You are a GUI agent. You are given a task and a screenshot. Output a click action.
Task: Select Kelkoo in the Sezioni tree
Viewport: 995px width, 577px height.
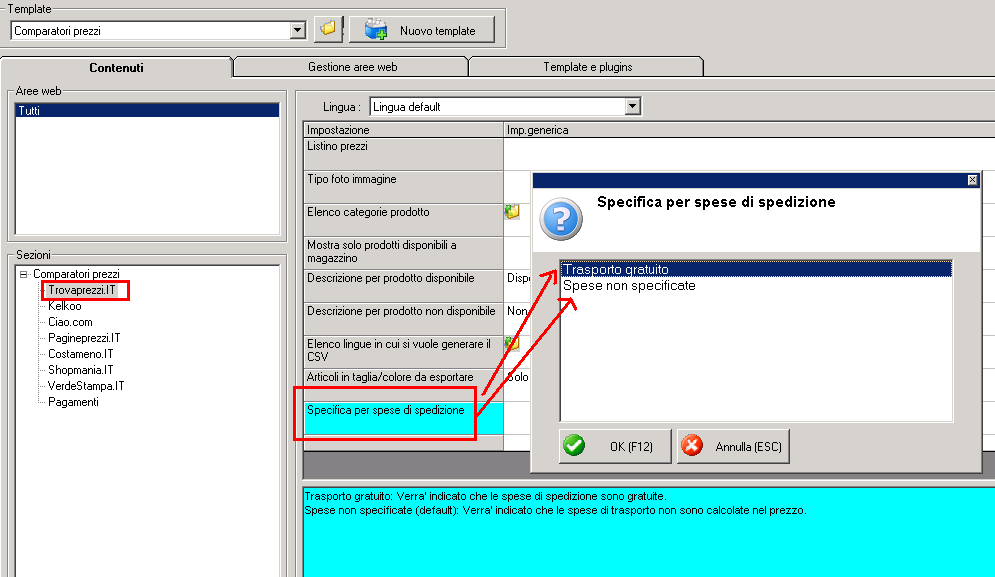65,306
